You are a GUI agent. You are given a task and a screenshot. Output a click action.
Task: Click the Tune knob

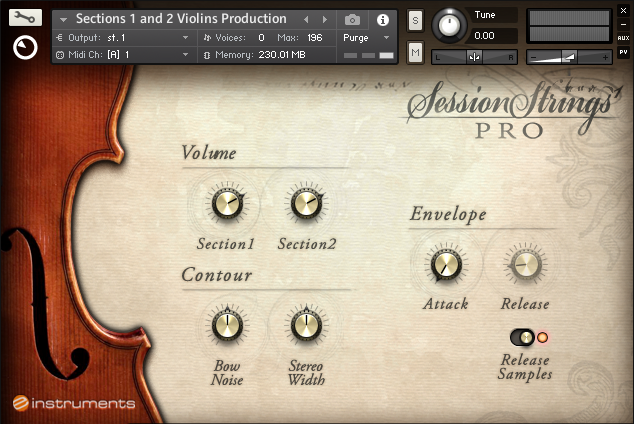tap(449, 25)
